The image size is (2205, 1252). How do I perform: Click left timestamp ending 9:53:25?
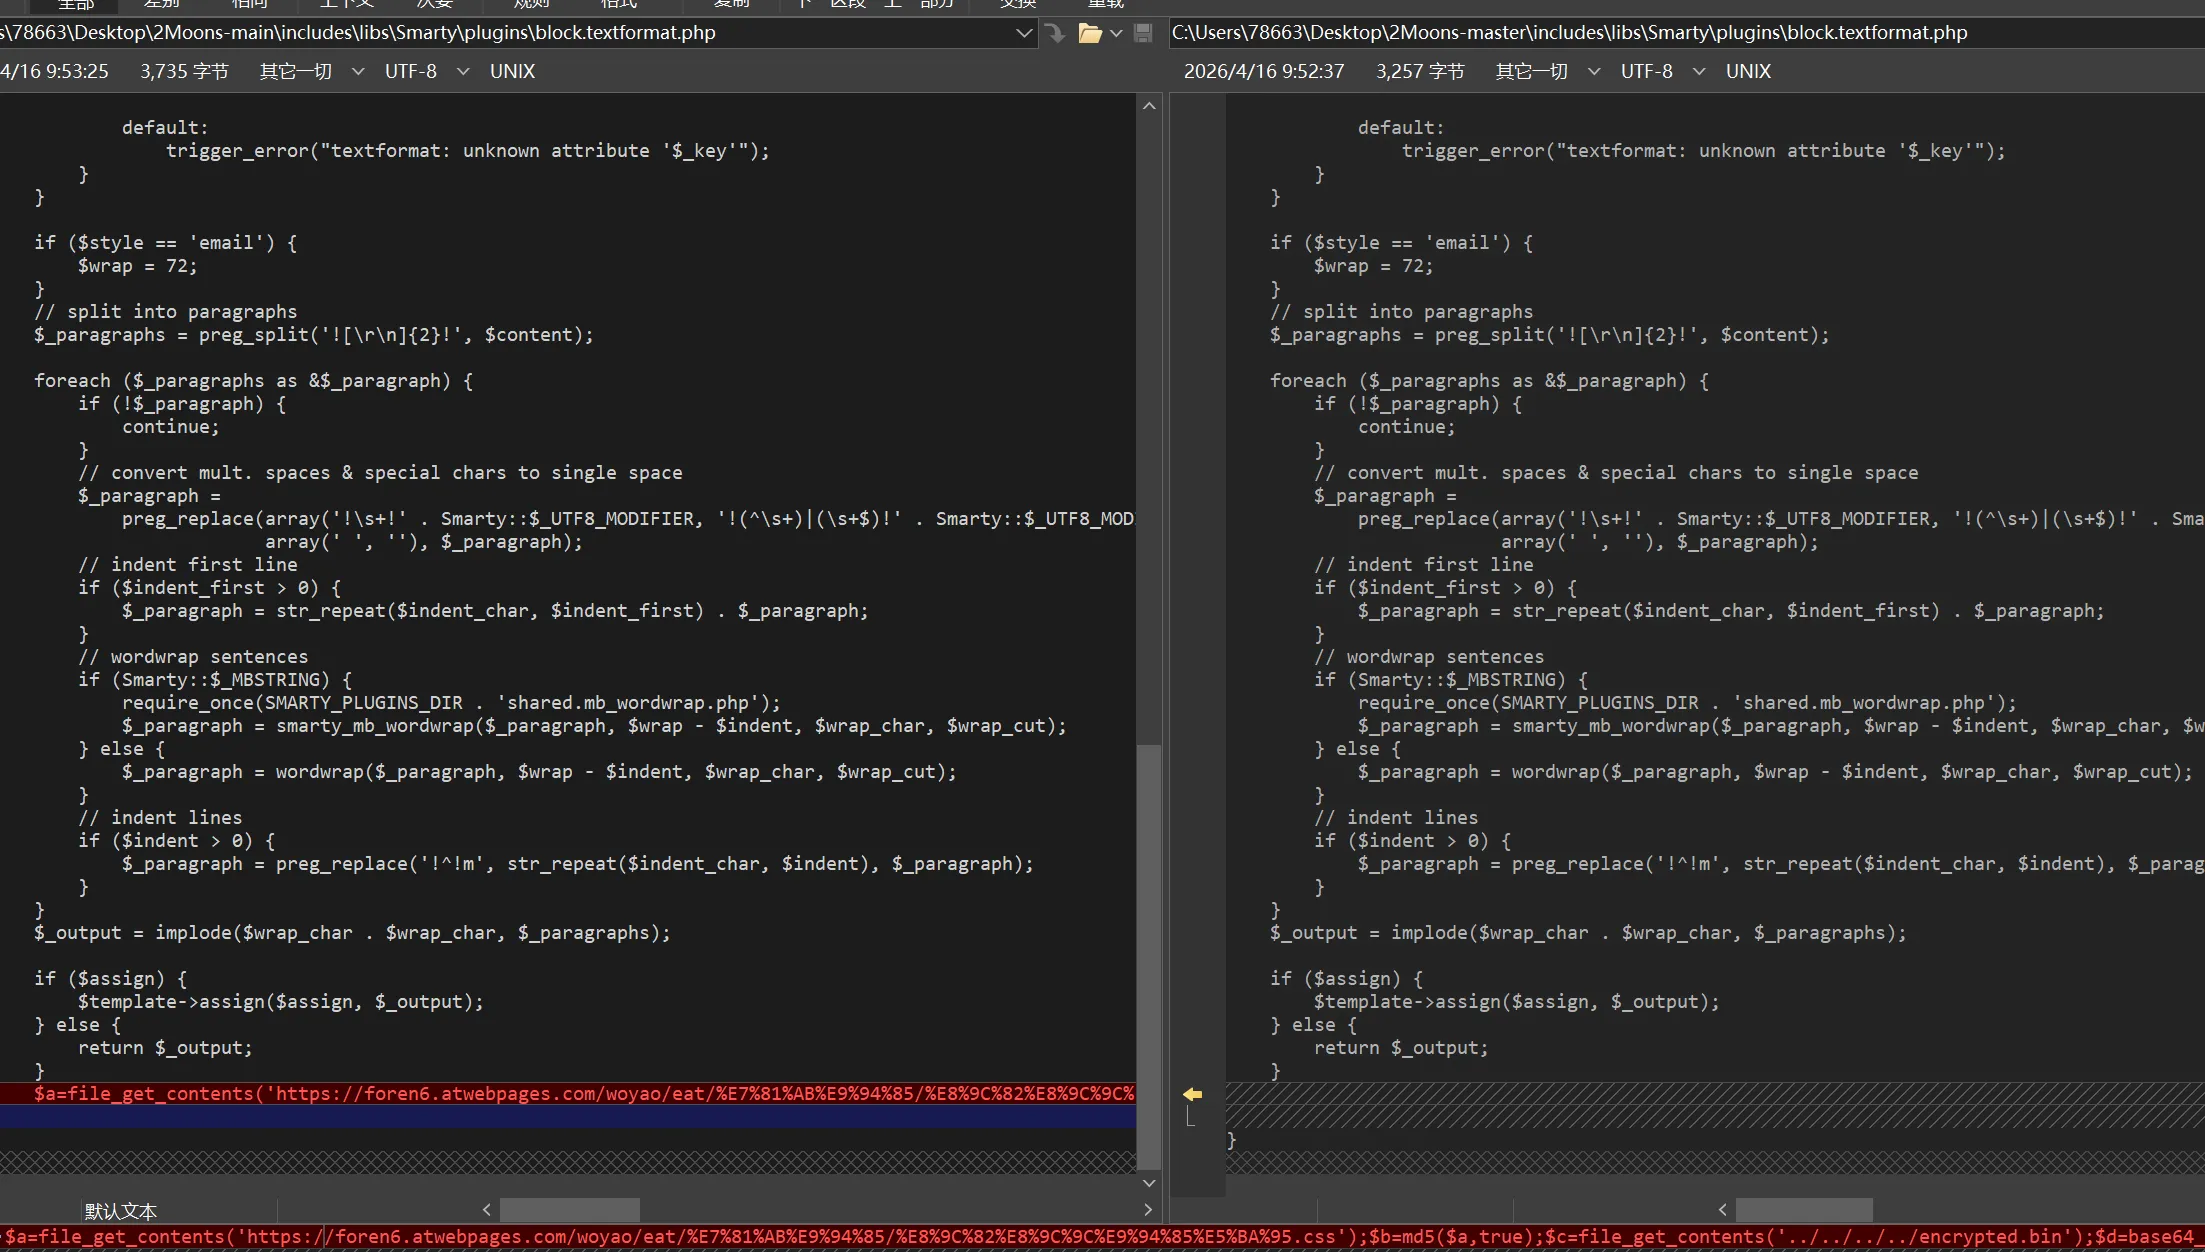[55, 72]
